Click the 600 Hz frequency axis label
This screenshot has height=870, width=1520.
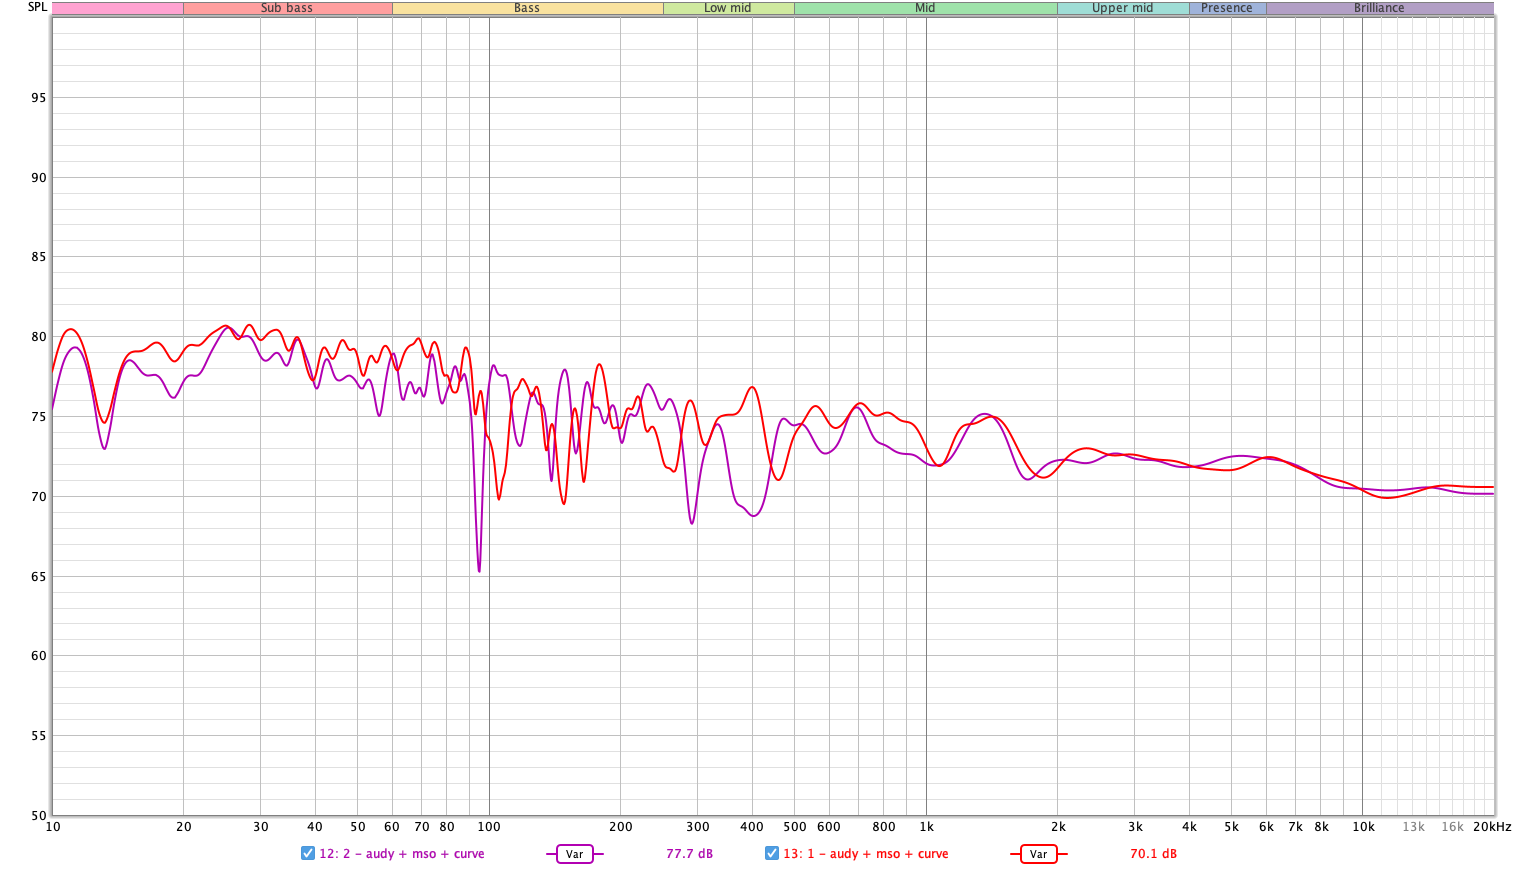(829, 827)
